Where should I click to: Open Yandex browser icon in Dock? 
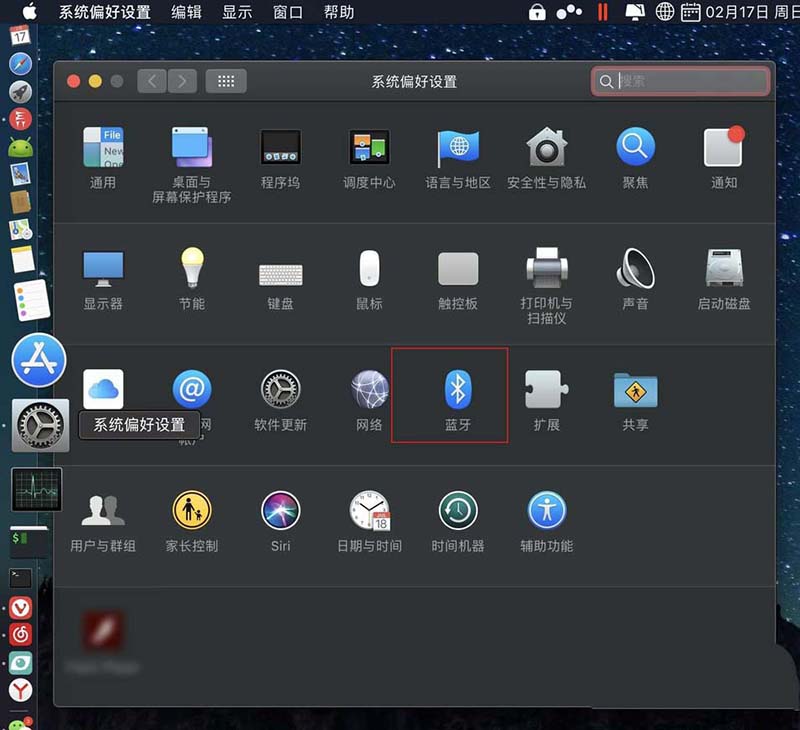(x=20, y=690)
